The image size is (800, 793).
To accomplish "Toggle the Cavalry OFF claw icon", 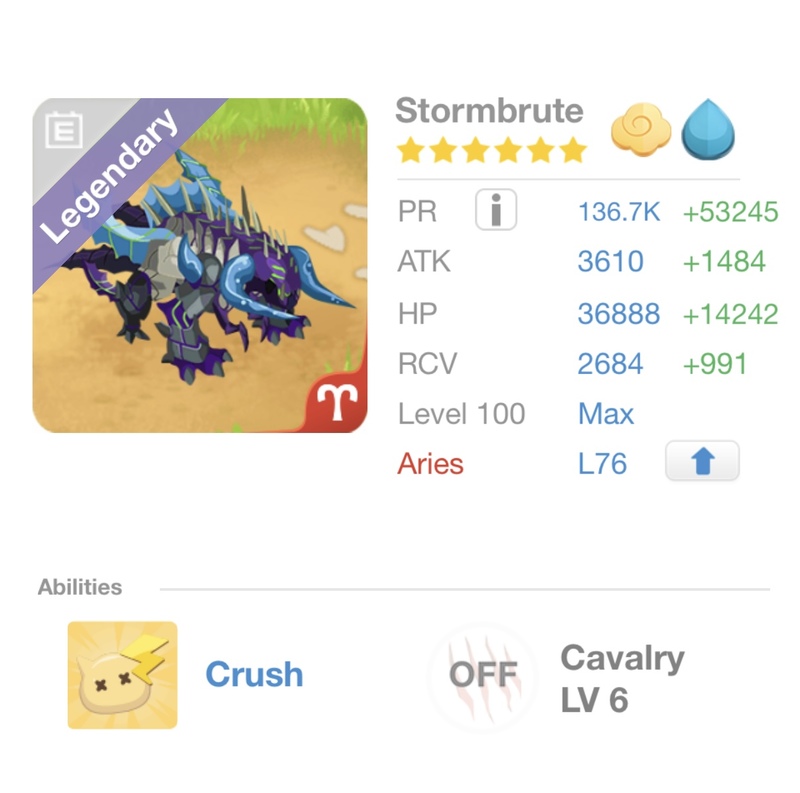I will [x=483, y=675].
